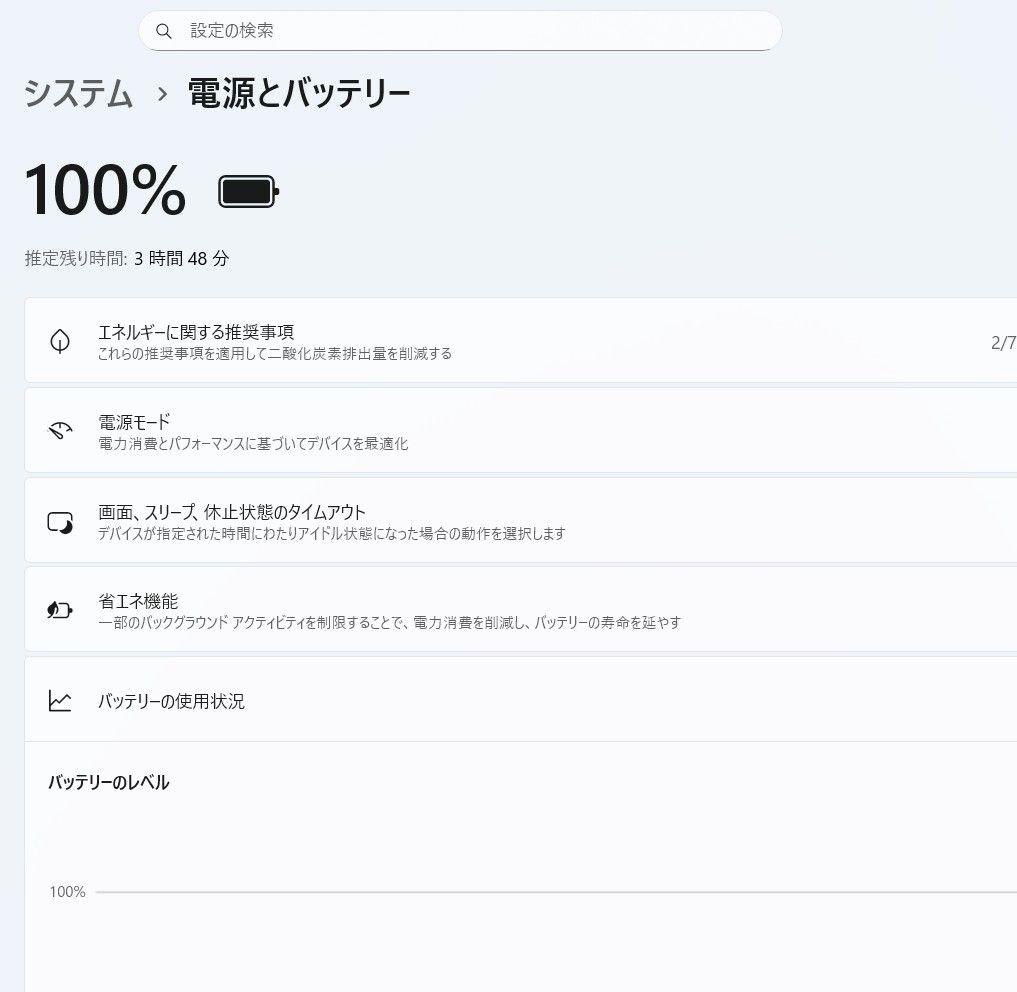Click the leaf icon for energy recommendations
The image size is (1017, 992).
tap(61, 341)
